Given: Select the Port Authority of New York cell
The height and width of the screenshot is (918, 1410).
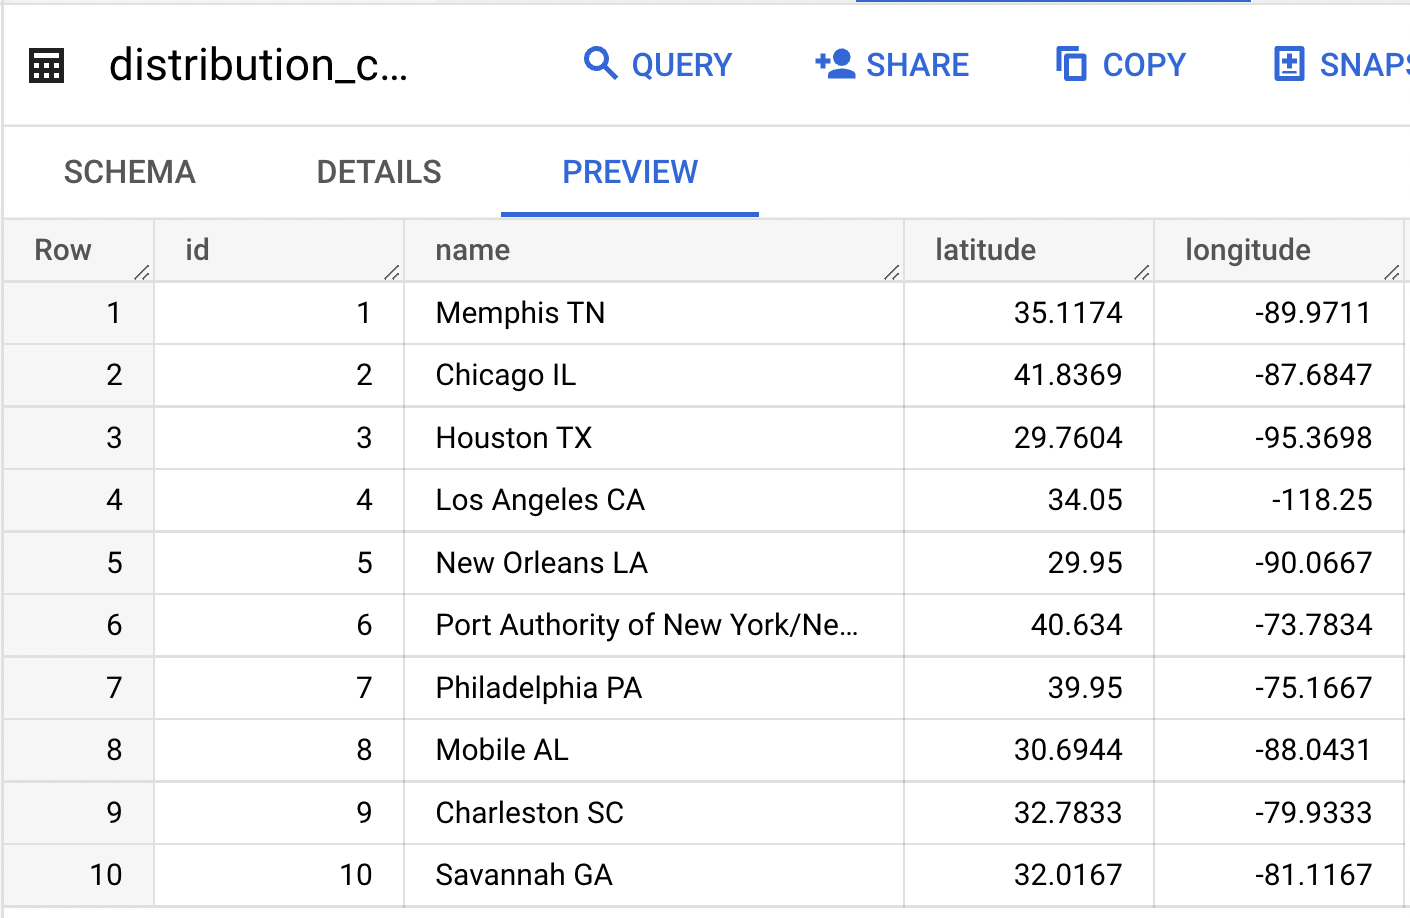Looking at the screenshot, I should click(654, 625).
